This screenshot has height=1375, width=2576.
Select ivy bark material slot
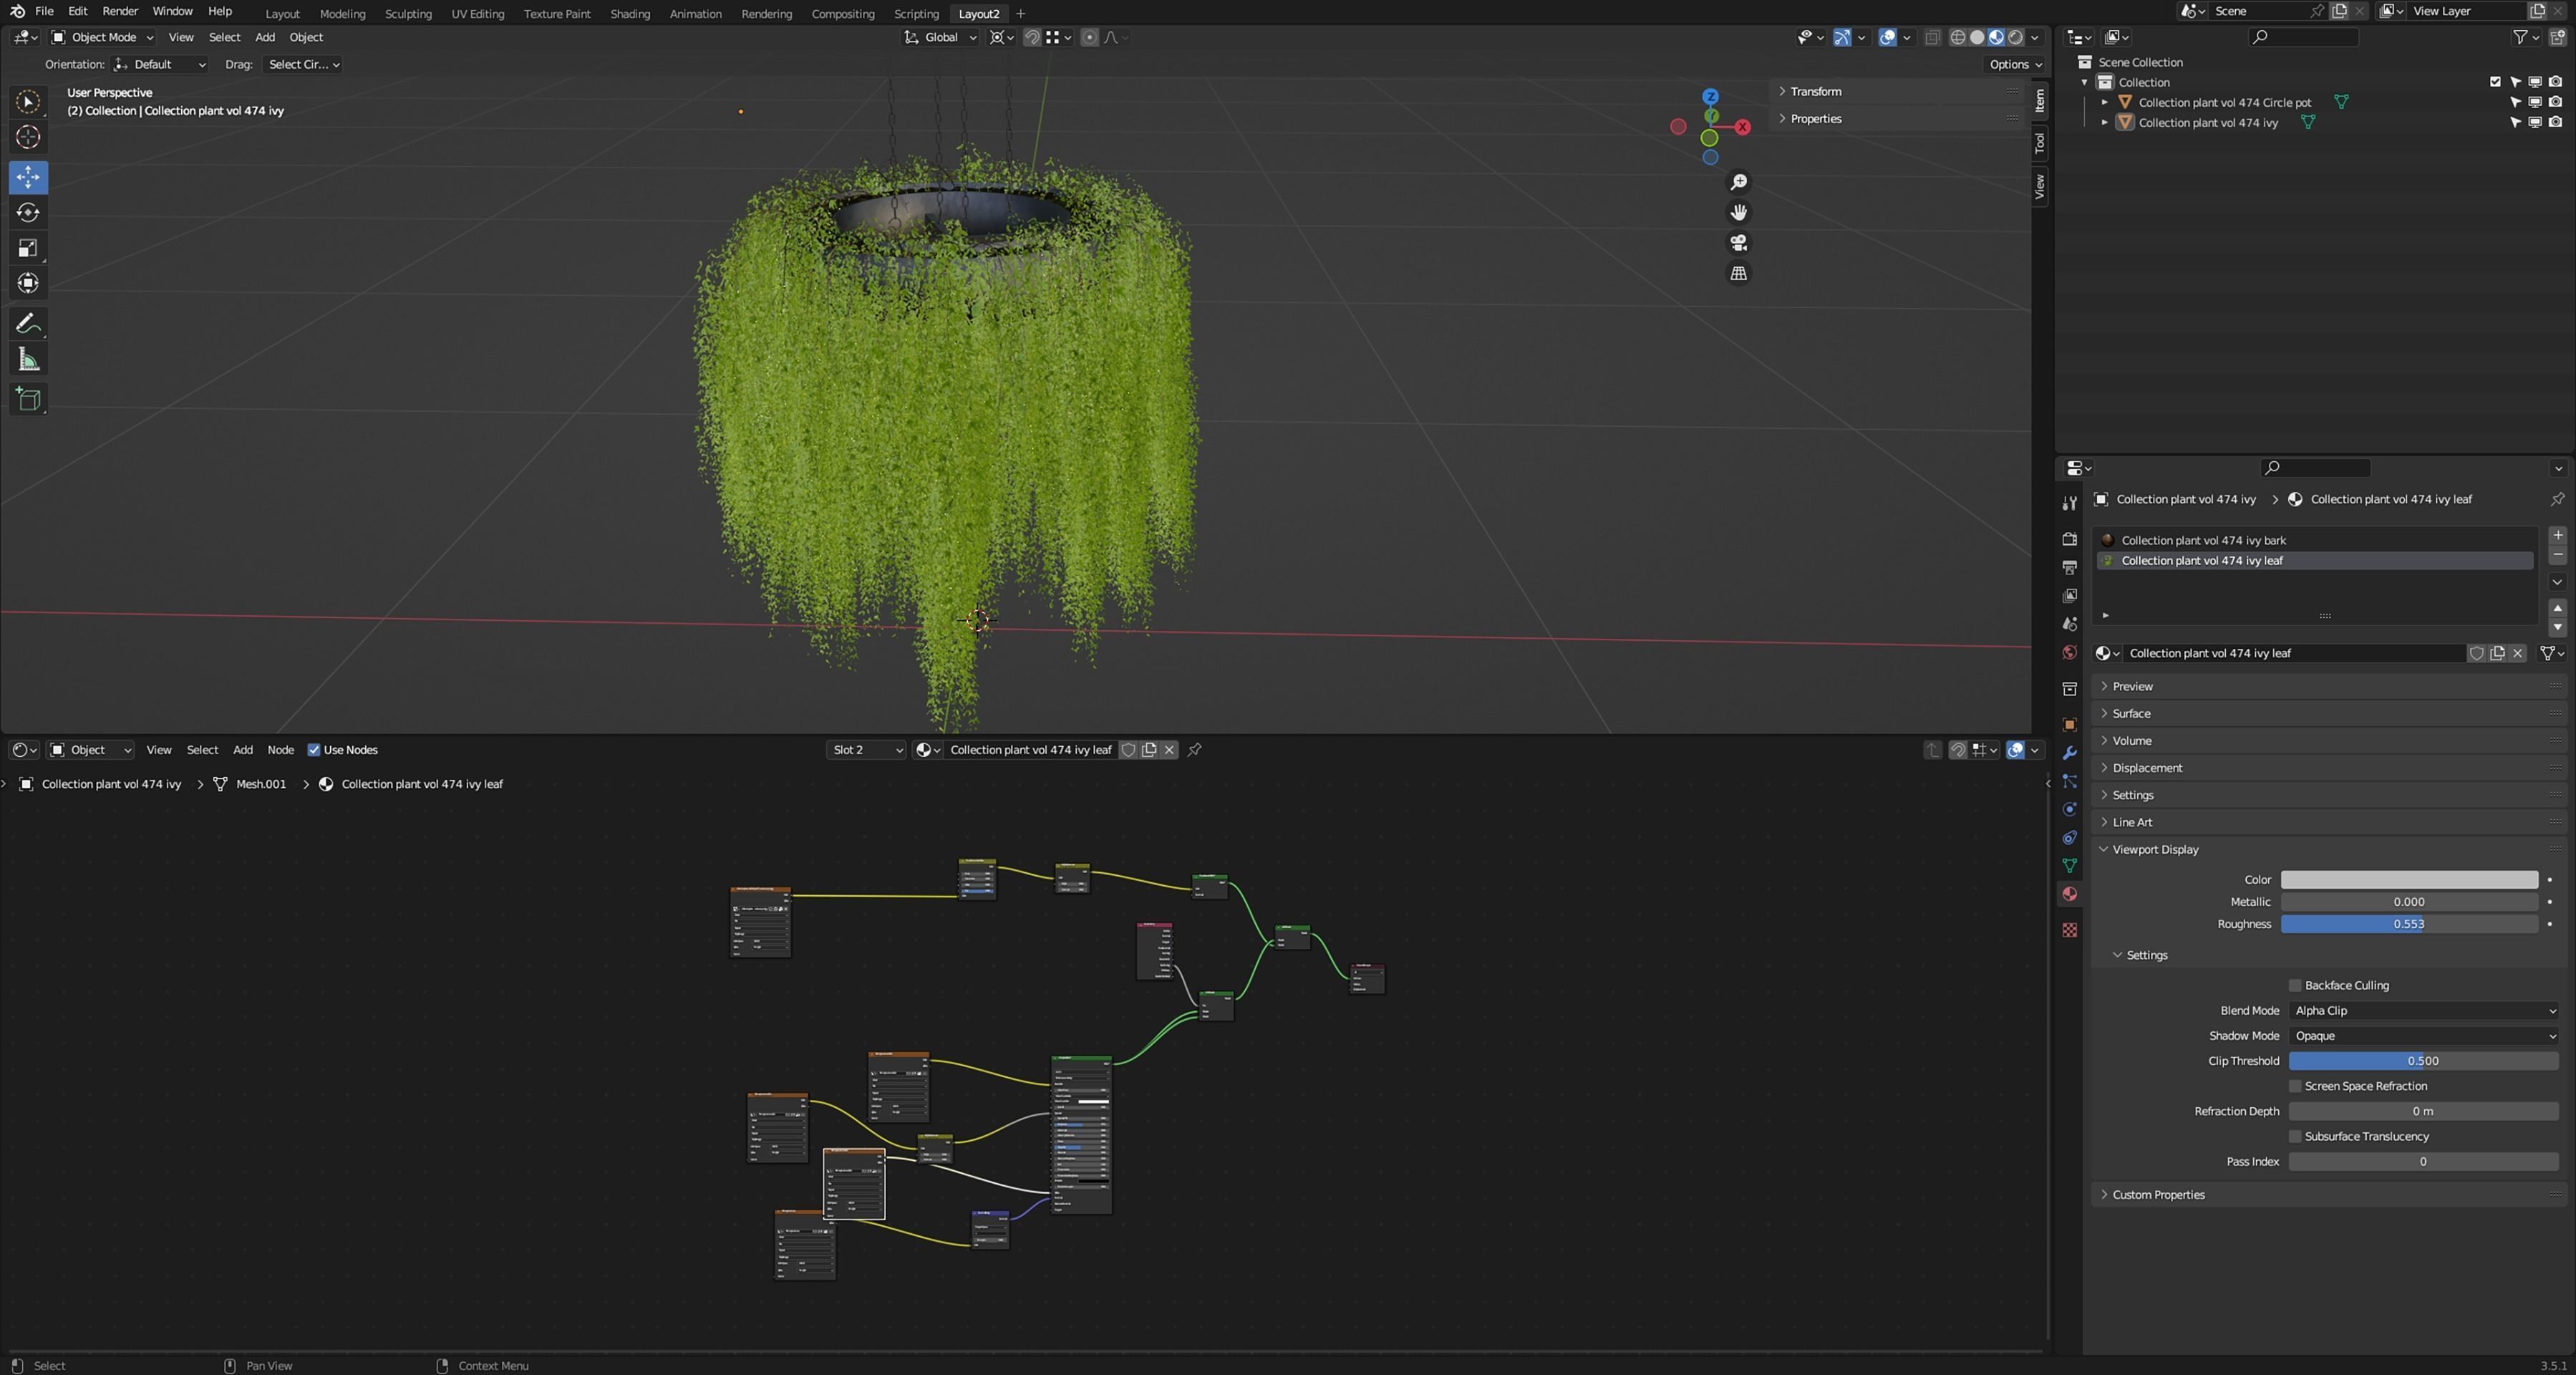[x=2314, y=540]
